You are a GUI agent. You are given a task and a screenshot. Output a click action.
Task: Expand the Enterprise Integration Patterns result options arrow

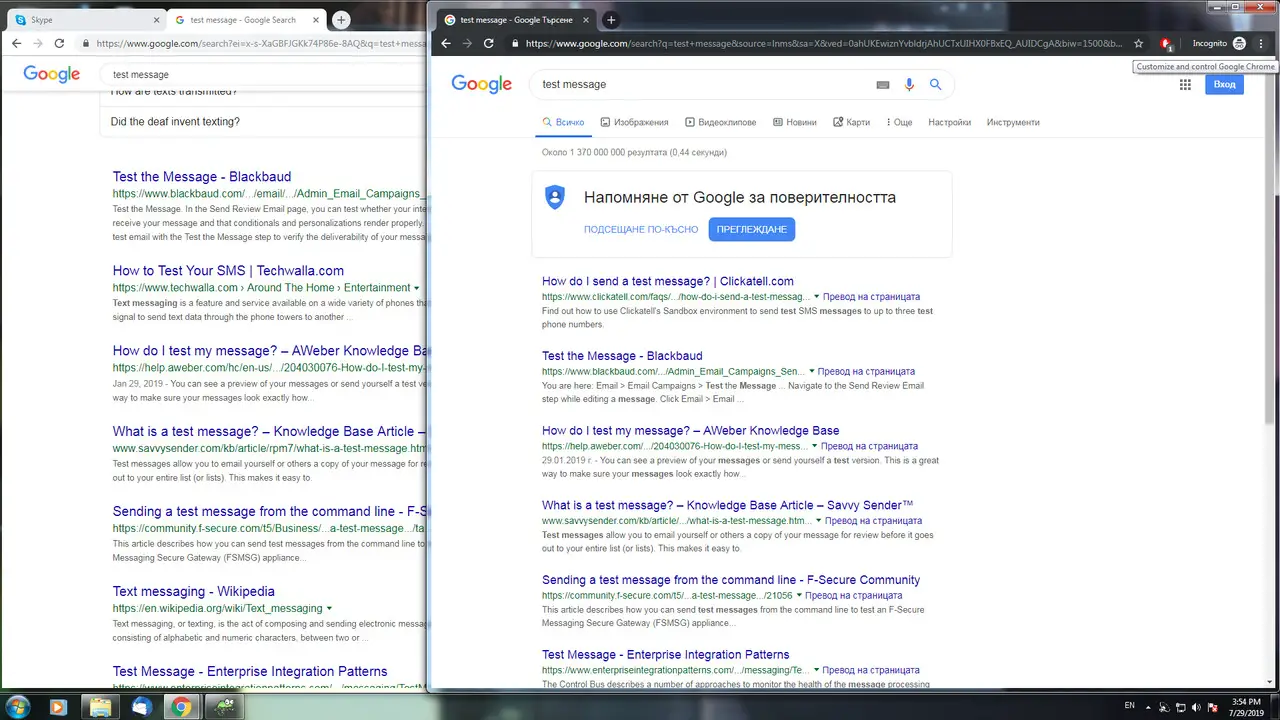816,670
